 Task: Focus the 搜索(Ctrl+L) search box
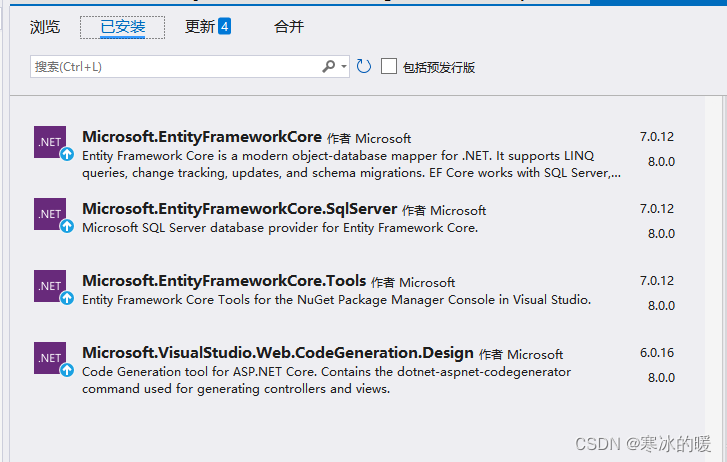190,66
